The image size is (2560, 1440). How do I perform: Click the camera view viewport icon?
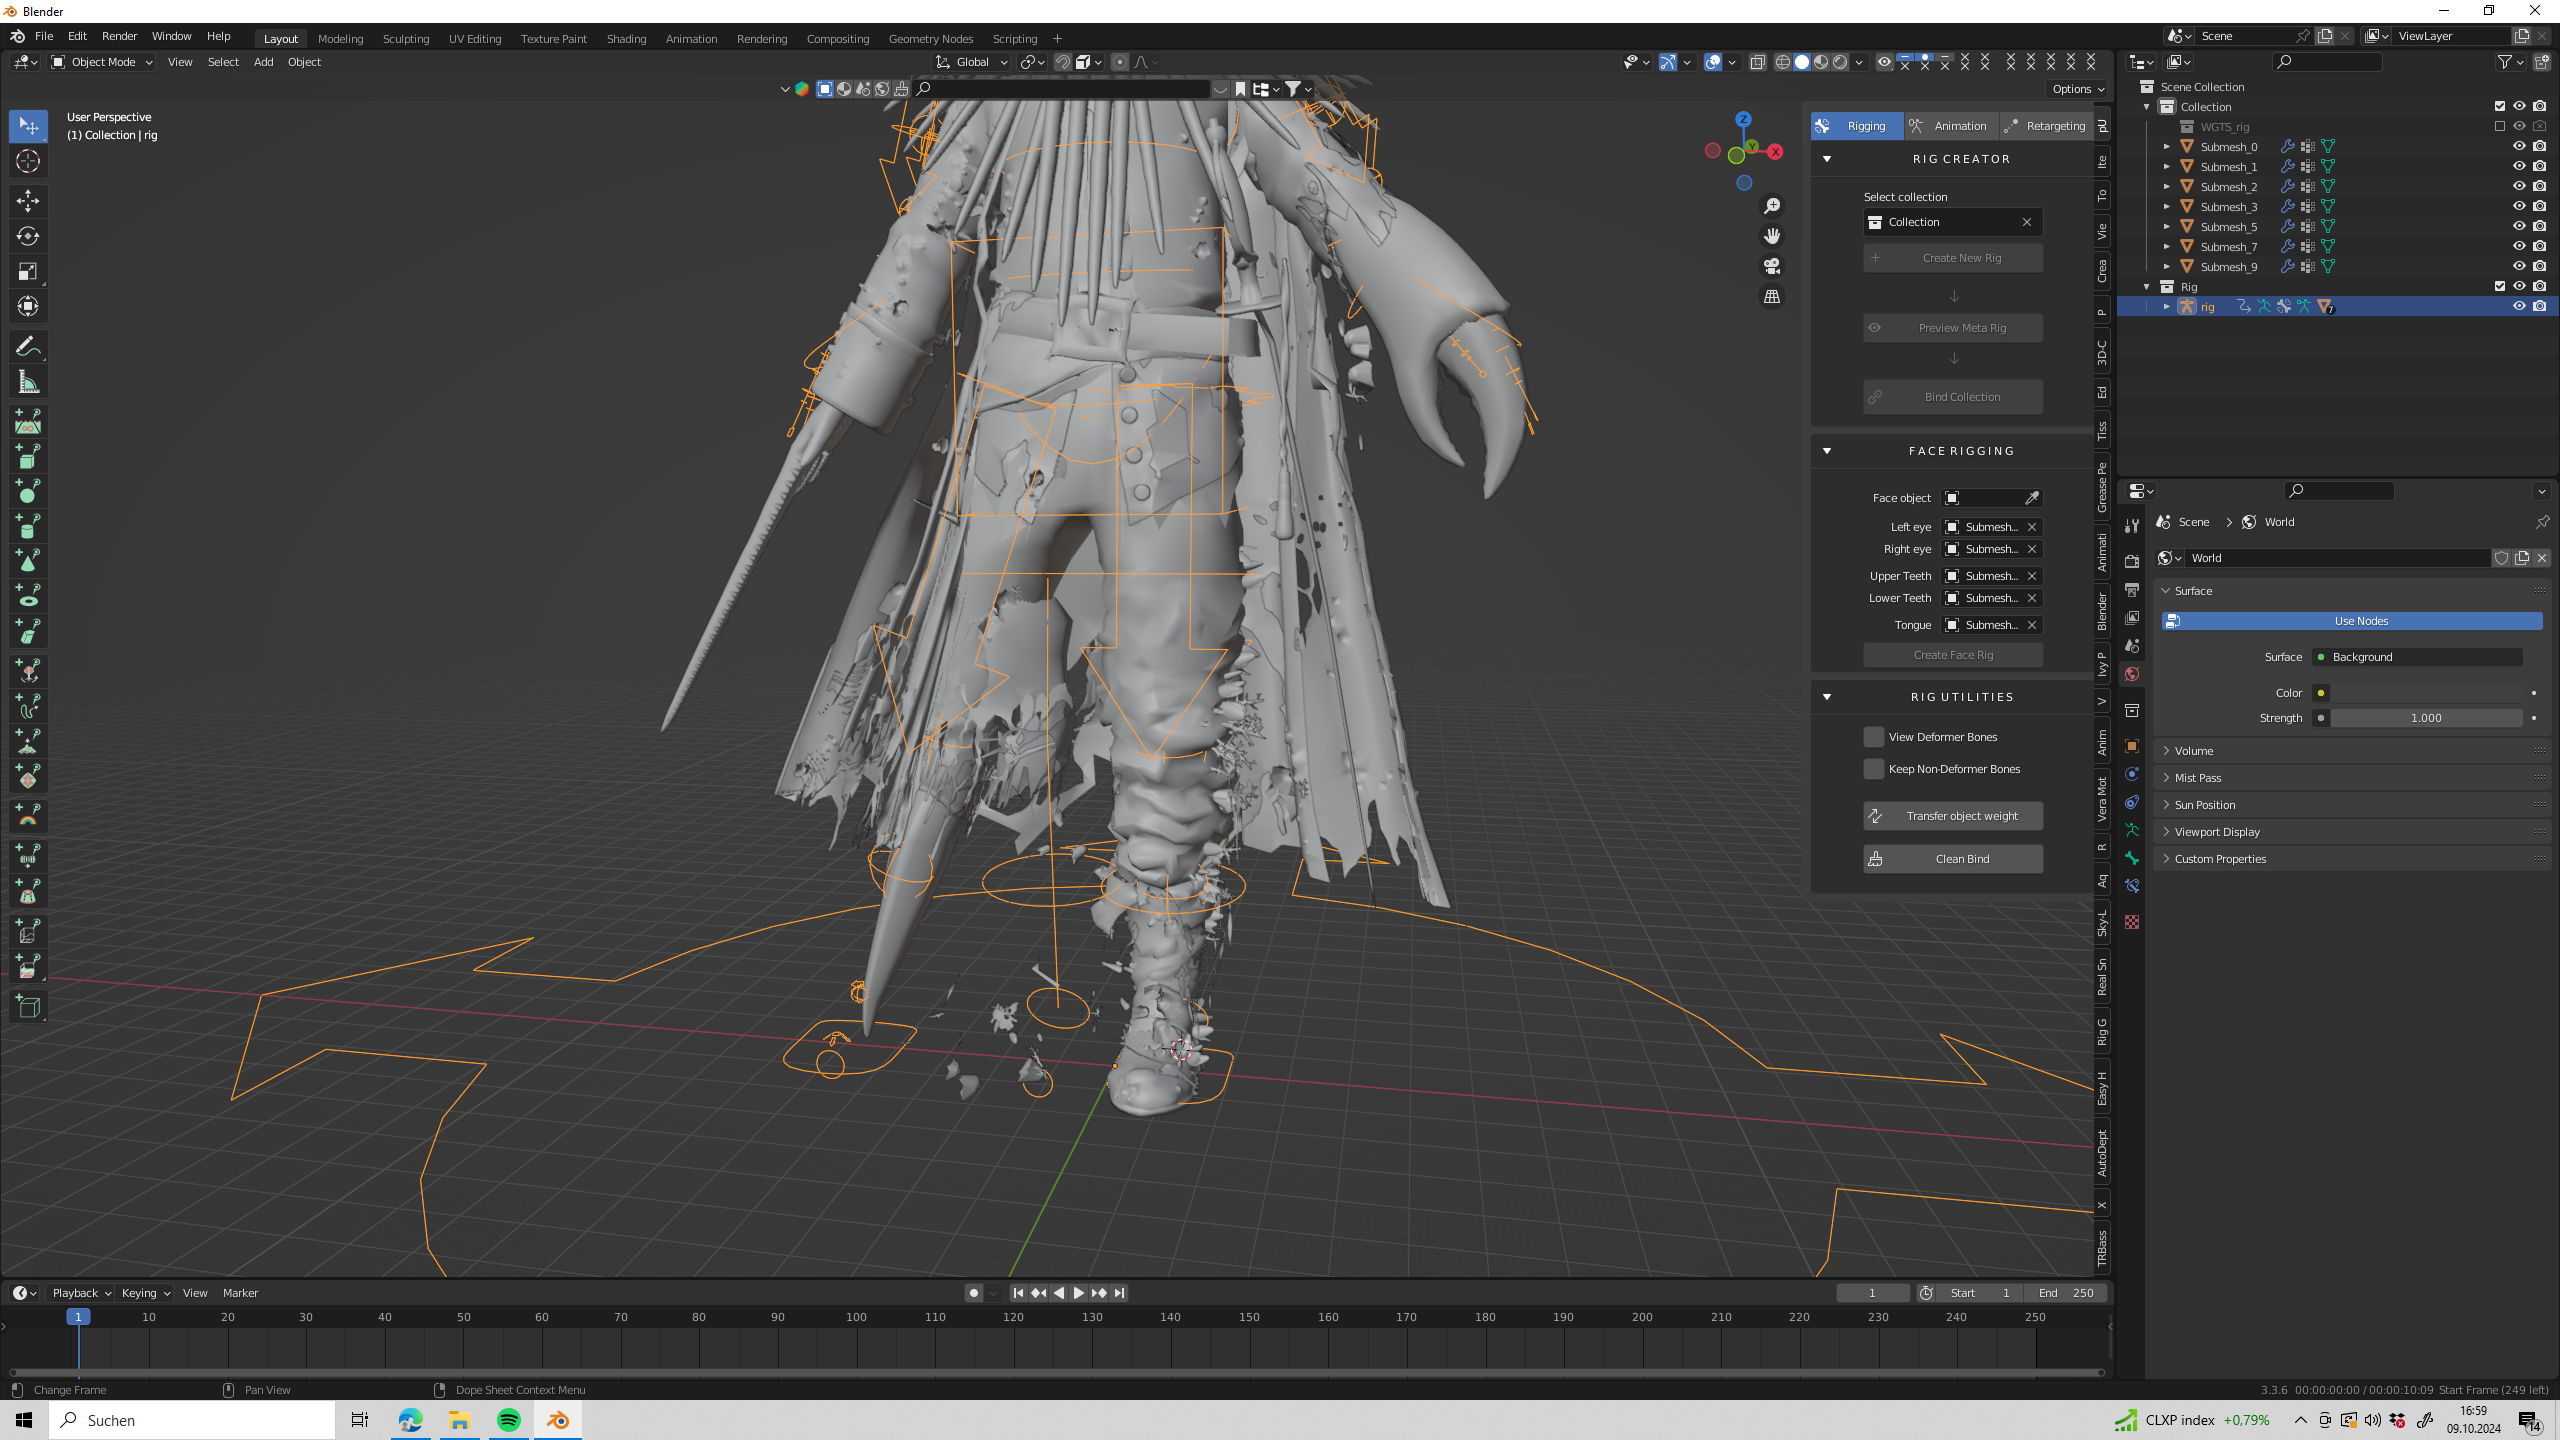1772,266
